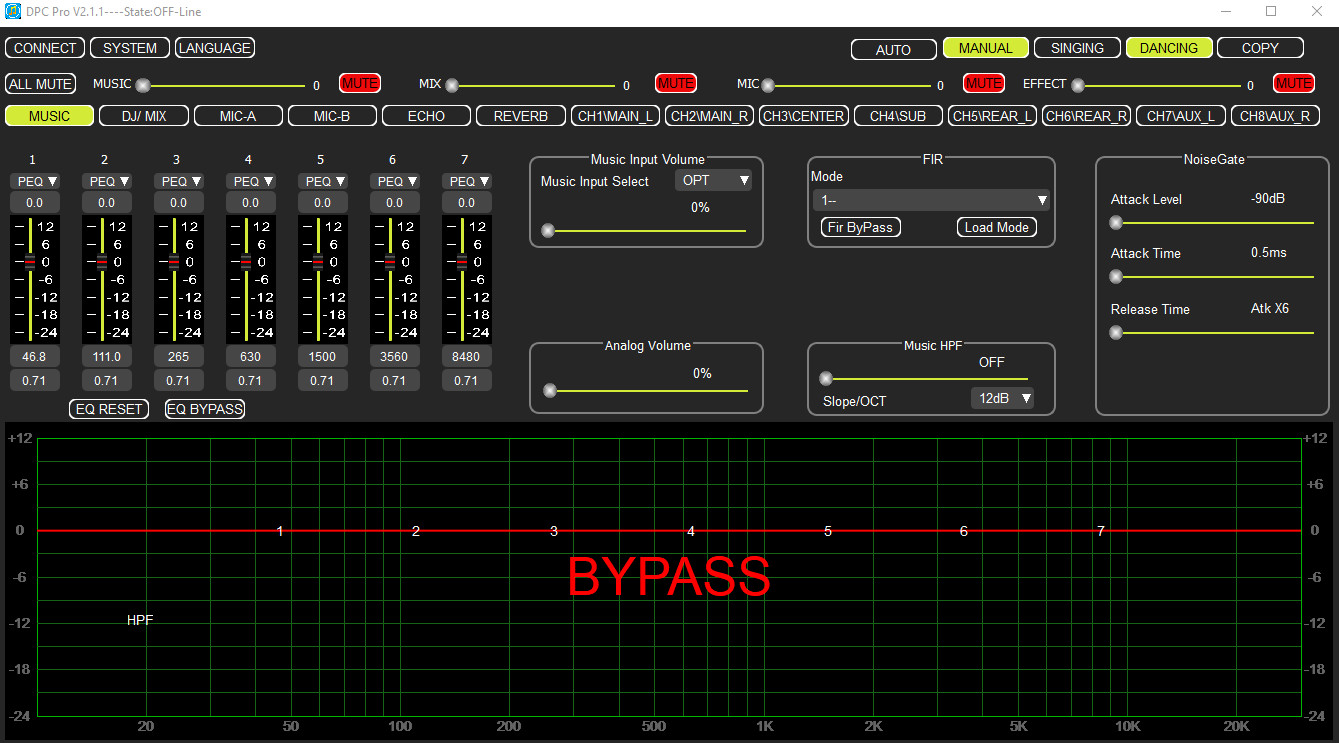Toggle the MIX channel MUTE button
Screen dimensions: 1339x743
(x=675, y=83)
